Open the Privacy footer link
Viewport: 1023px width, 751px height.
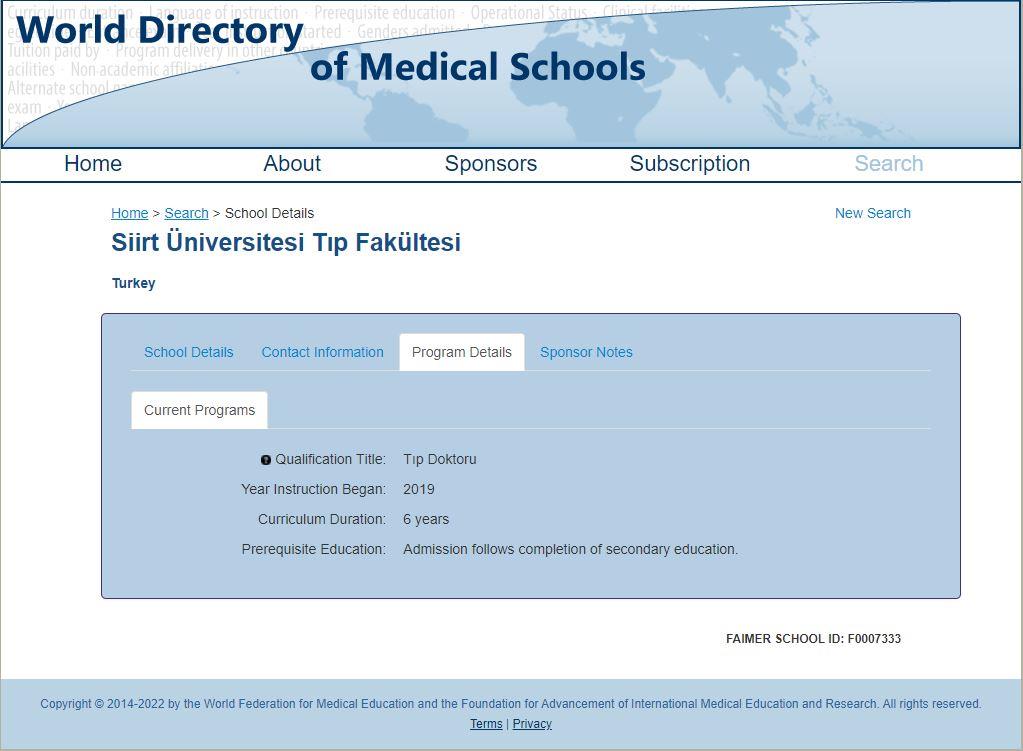532,724
